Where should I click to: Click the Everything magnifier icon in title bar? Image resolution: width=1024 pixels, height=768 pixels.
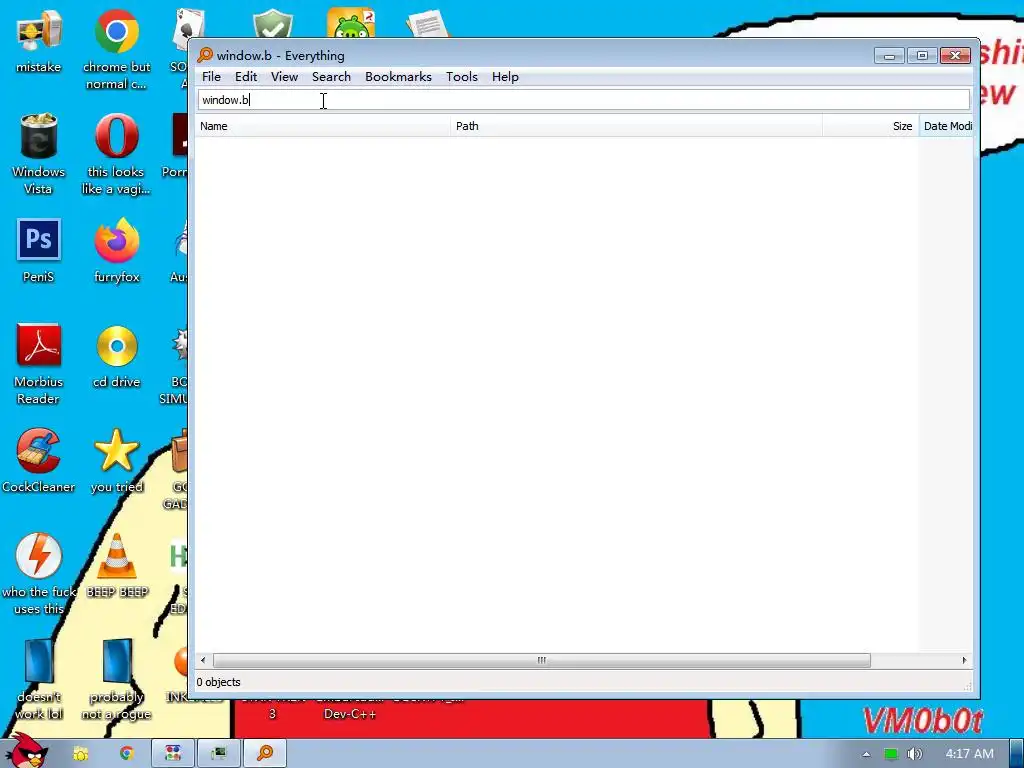[205, 55]
